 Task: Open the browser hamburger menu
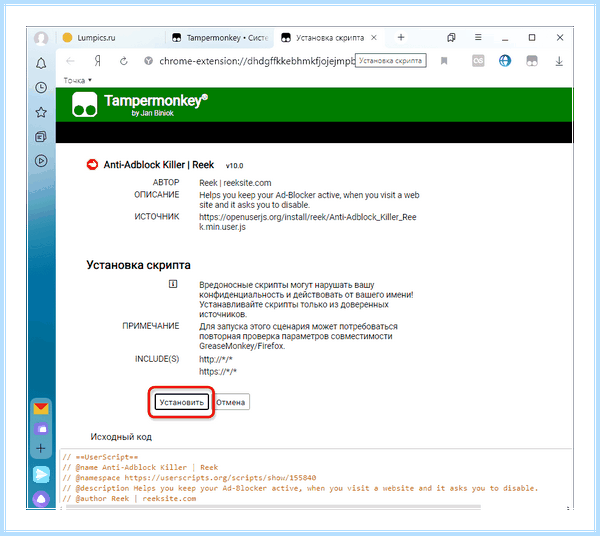tap(478, 37)
